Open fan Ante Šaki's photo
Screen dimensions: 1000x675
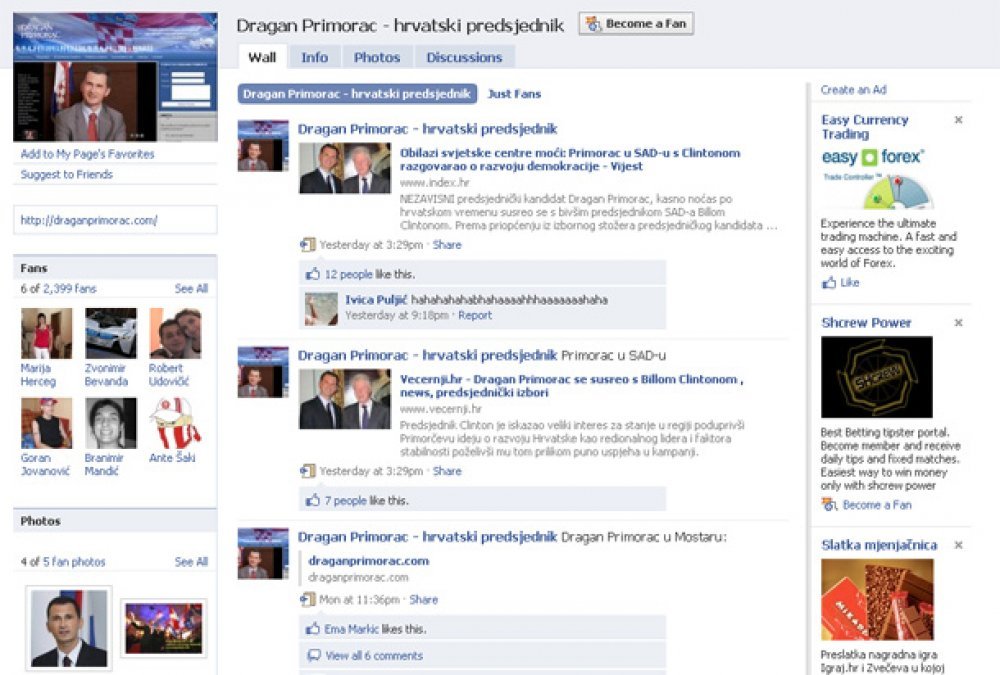click(x=175, y=423)
